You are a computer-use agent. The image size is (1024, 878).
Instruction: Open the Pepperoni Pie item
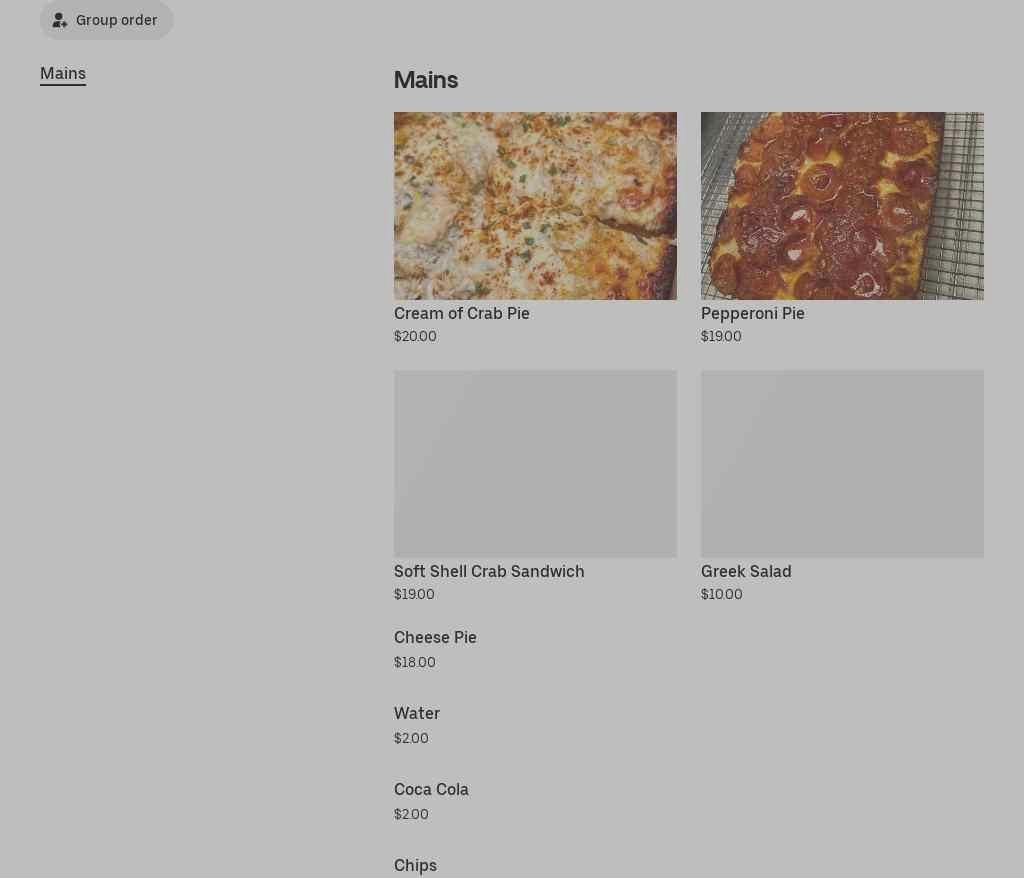click(x=753, y=313)
